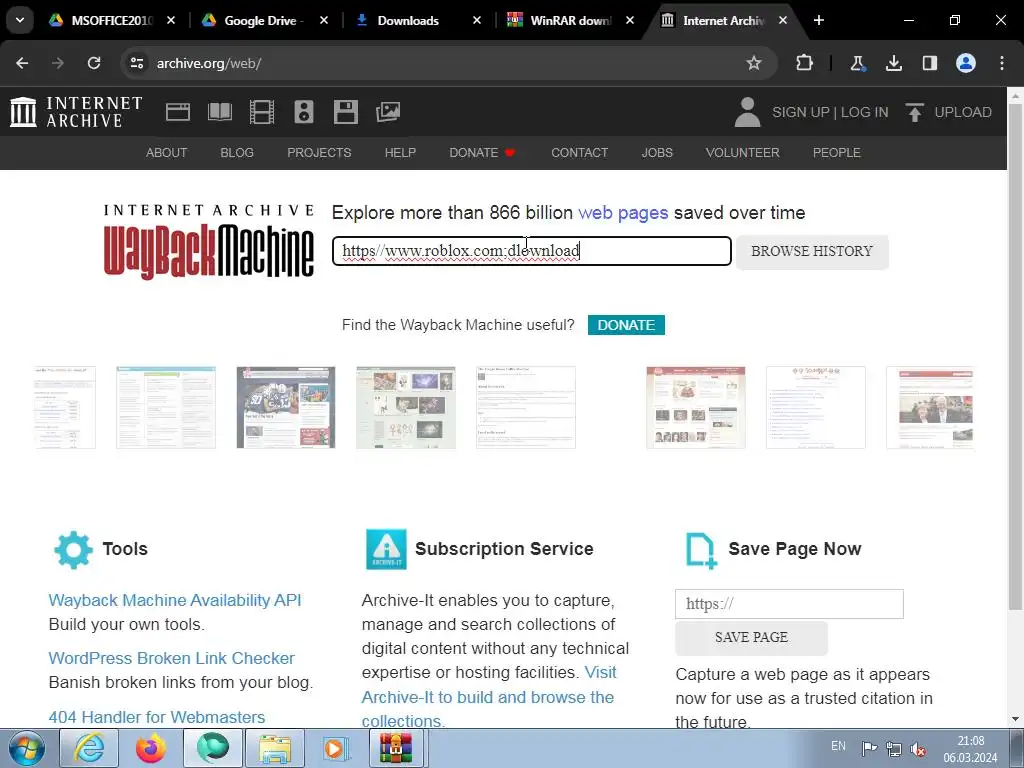
Task: Launch Internet Explorer from taskbar
Action: pos(89,748)
